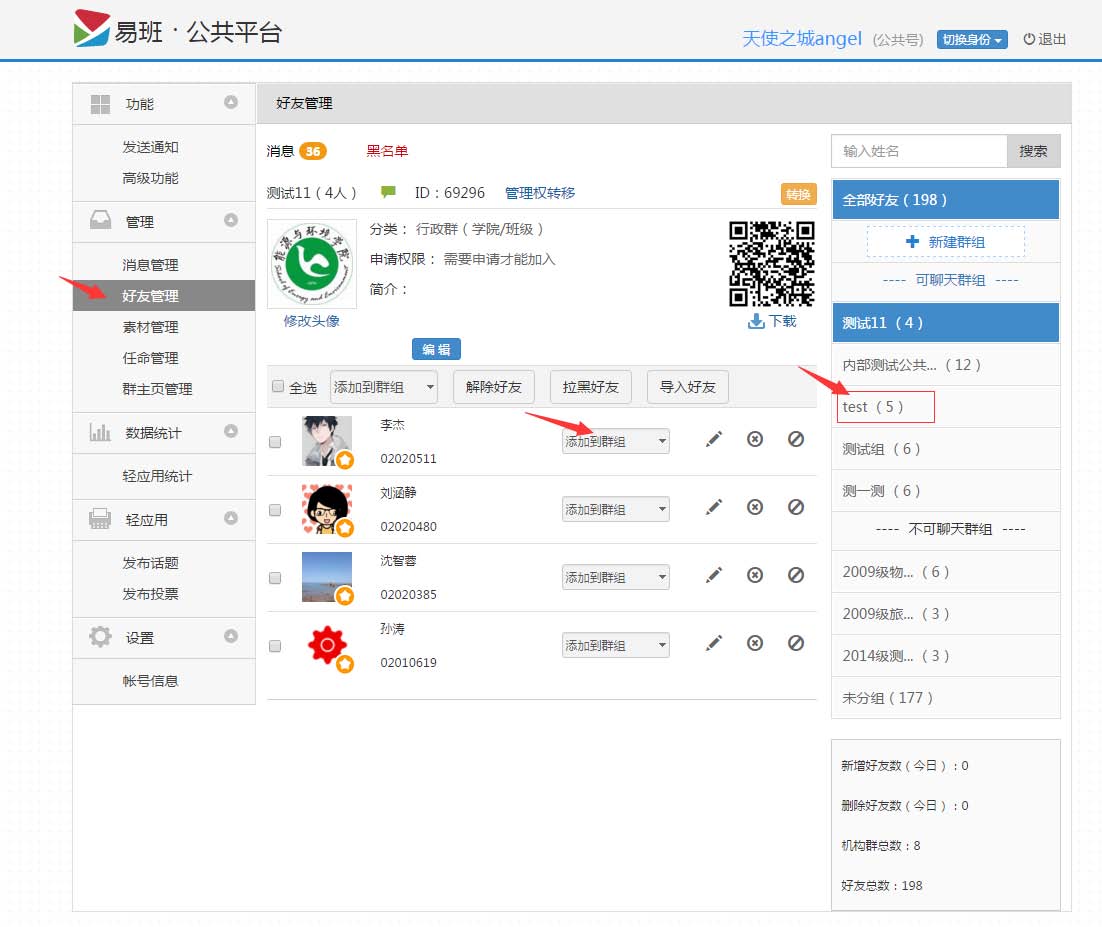Collapse the 数据统计 section arrow
1102x927 pixels.
(231, 431)
